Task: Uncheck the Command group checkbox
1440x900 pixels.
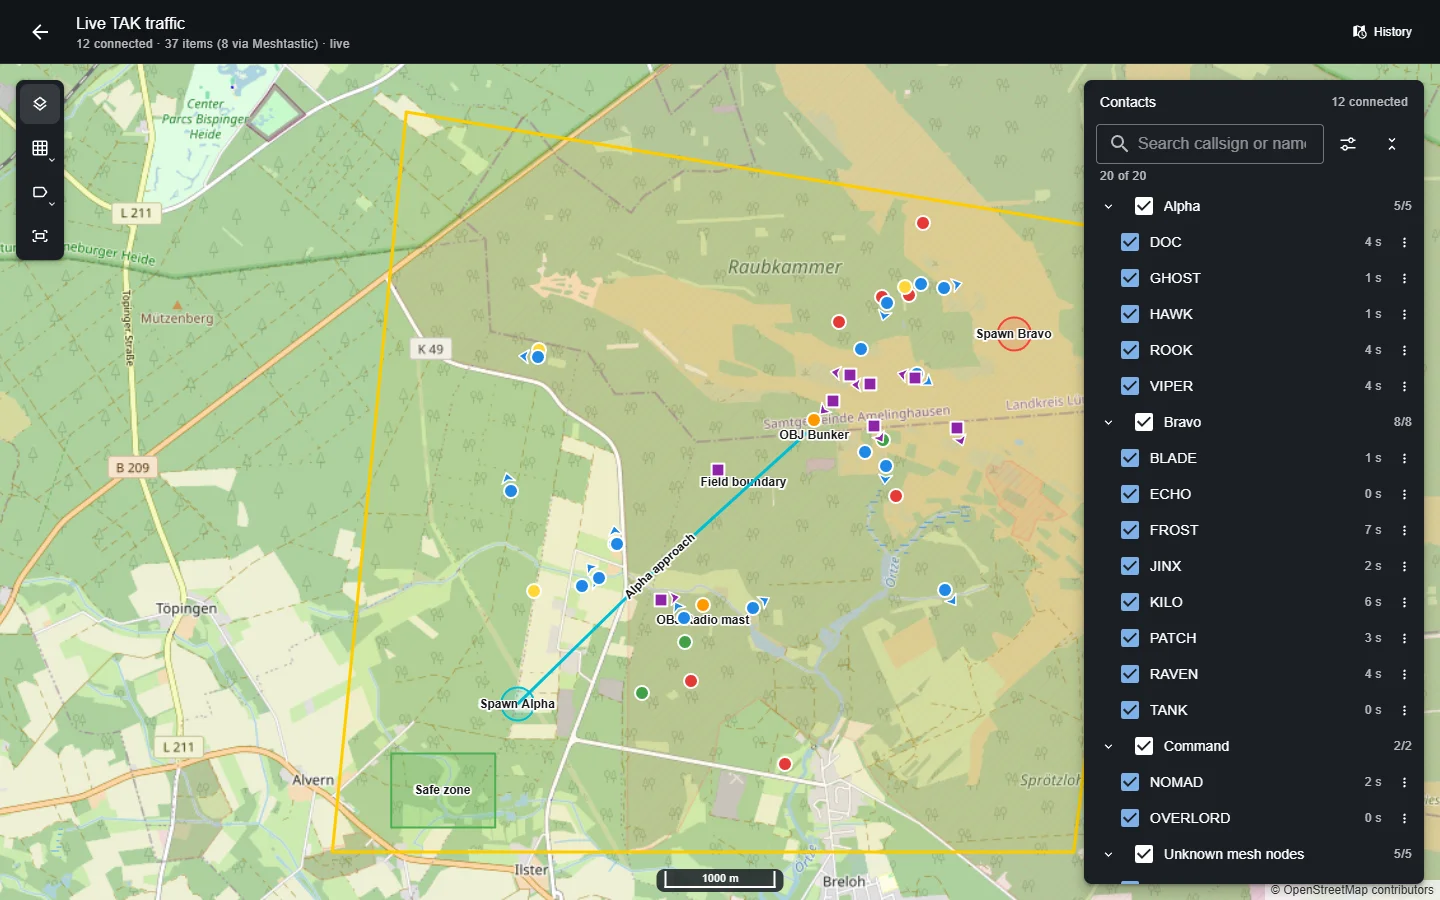Action: pyautogui.click(x=1144, y=746)
